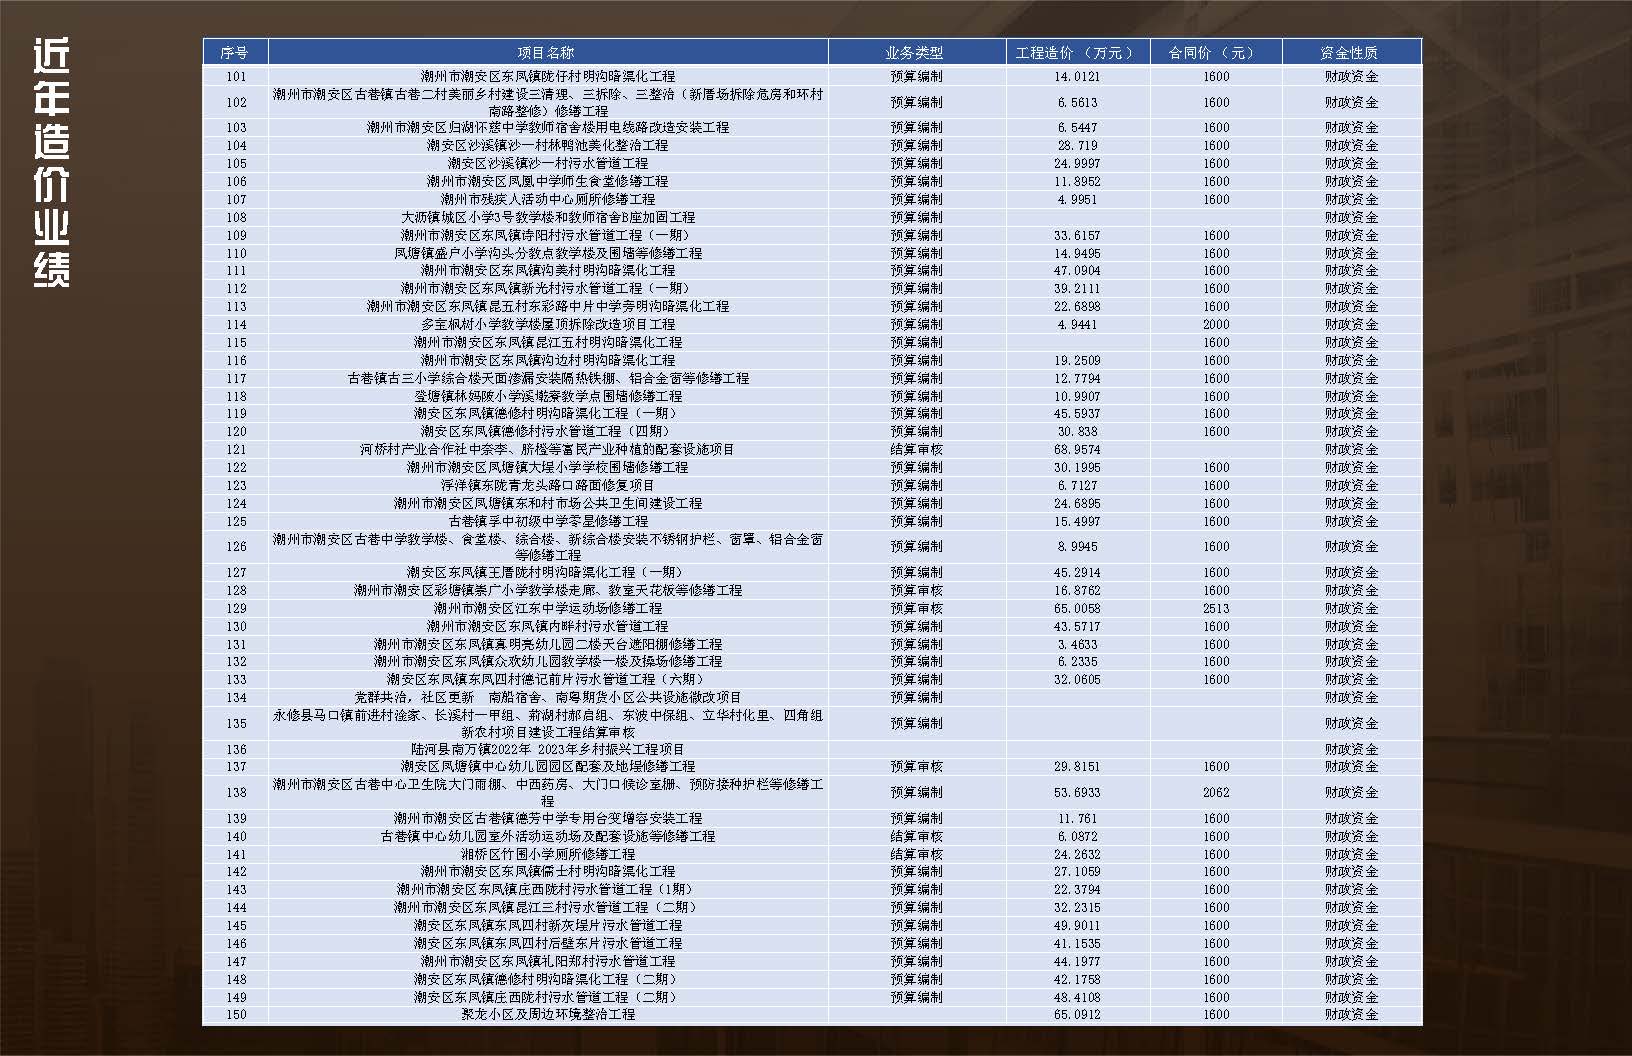Select the cost value '45.5937'
1632x1056 pixels.
click(1077, 413)
